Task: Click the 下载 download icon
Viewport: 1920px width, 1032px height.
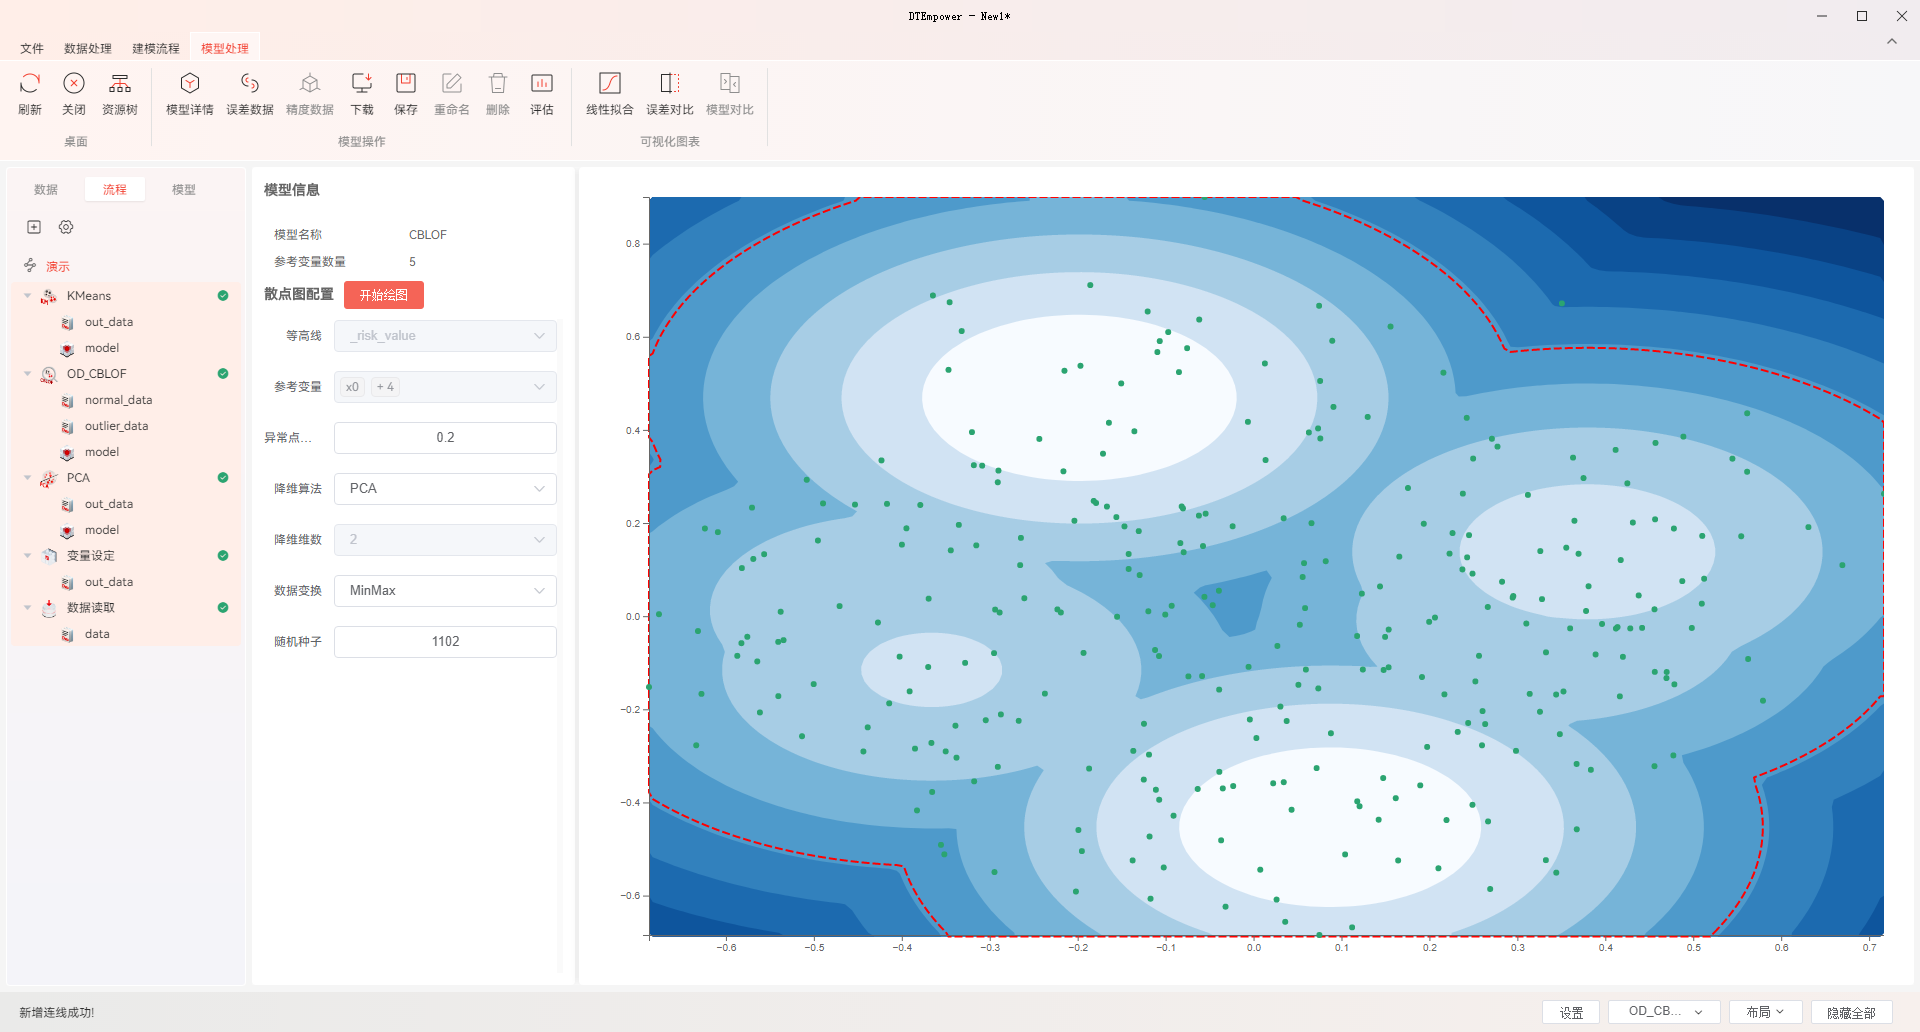Action: 362,83
